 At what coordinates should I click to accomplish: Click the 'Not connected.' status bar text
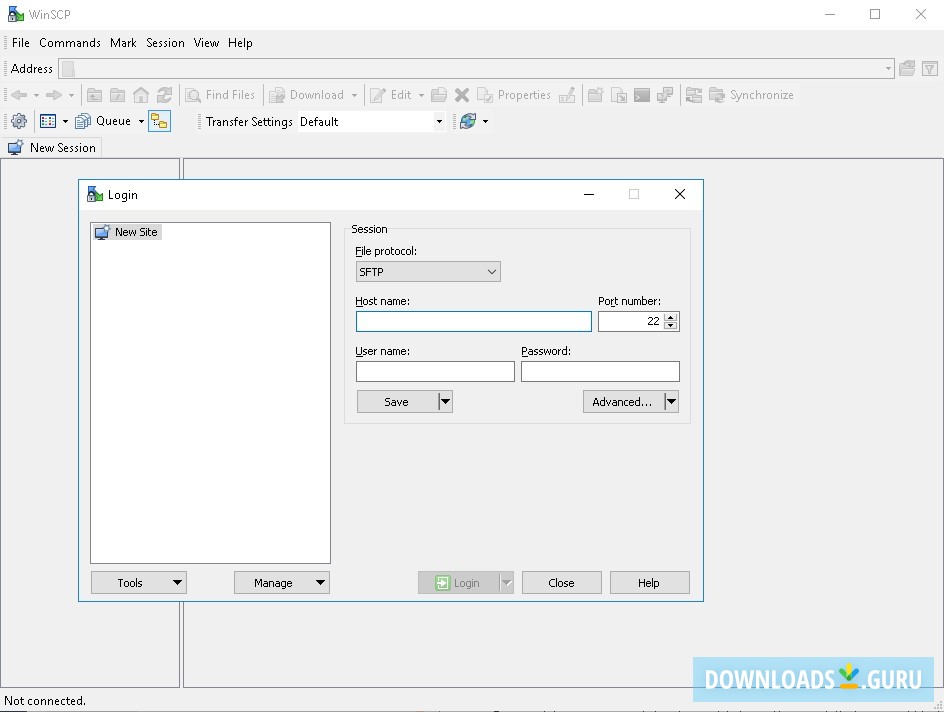tap(45, 701)
